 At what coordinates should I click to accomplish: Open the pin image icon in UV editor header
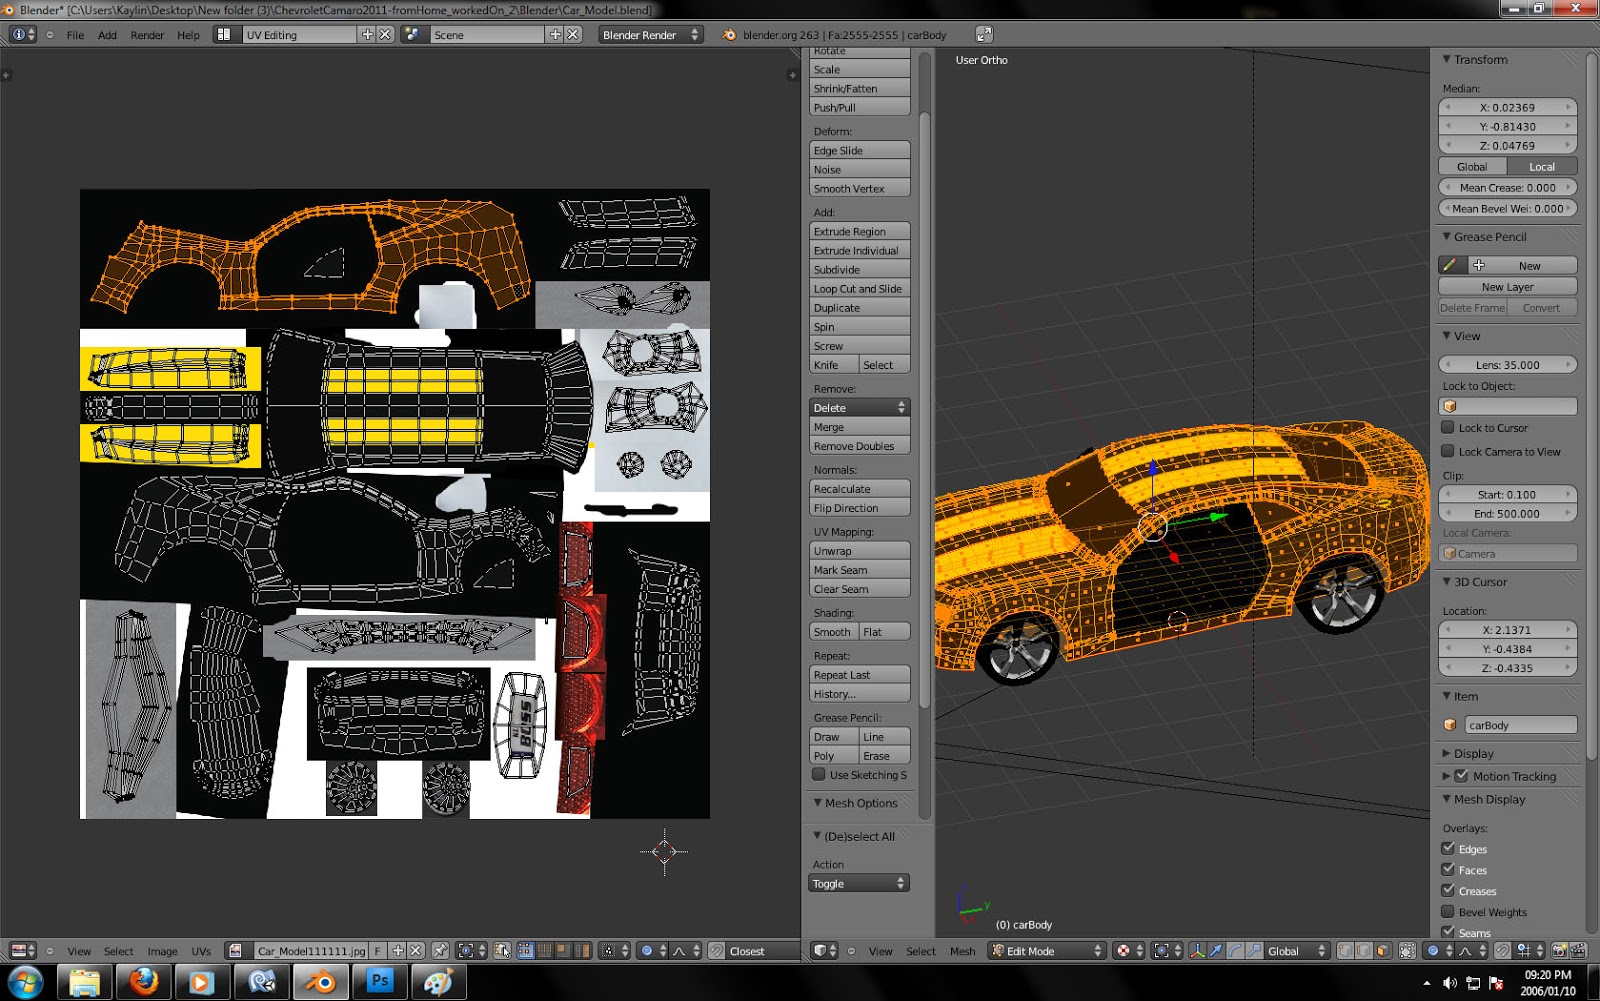441,950
